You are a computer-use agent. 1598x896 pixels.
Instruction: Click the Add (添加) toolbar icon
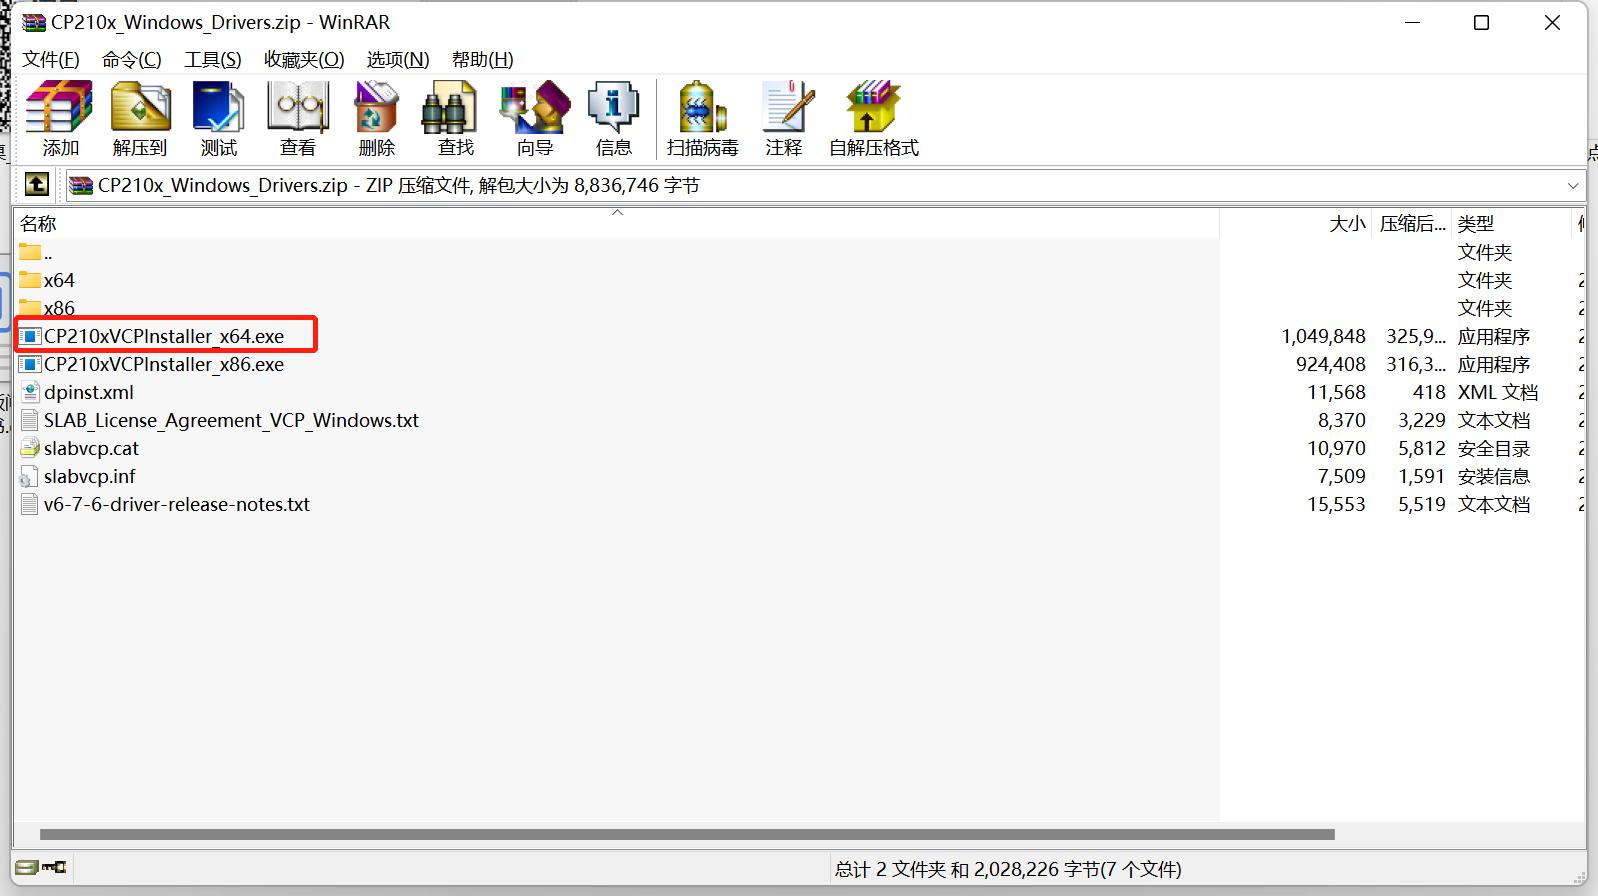coord(60,119)
